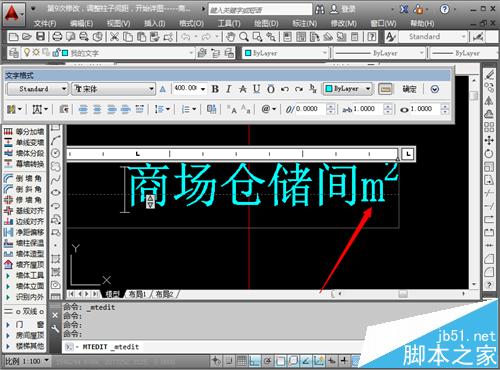Select the Move tool in right toolbar
Image resolution: width=500 pixels, height=370 pixels.
click(489, 141)
